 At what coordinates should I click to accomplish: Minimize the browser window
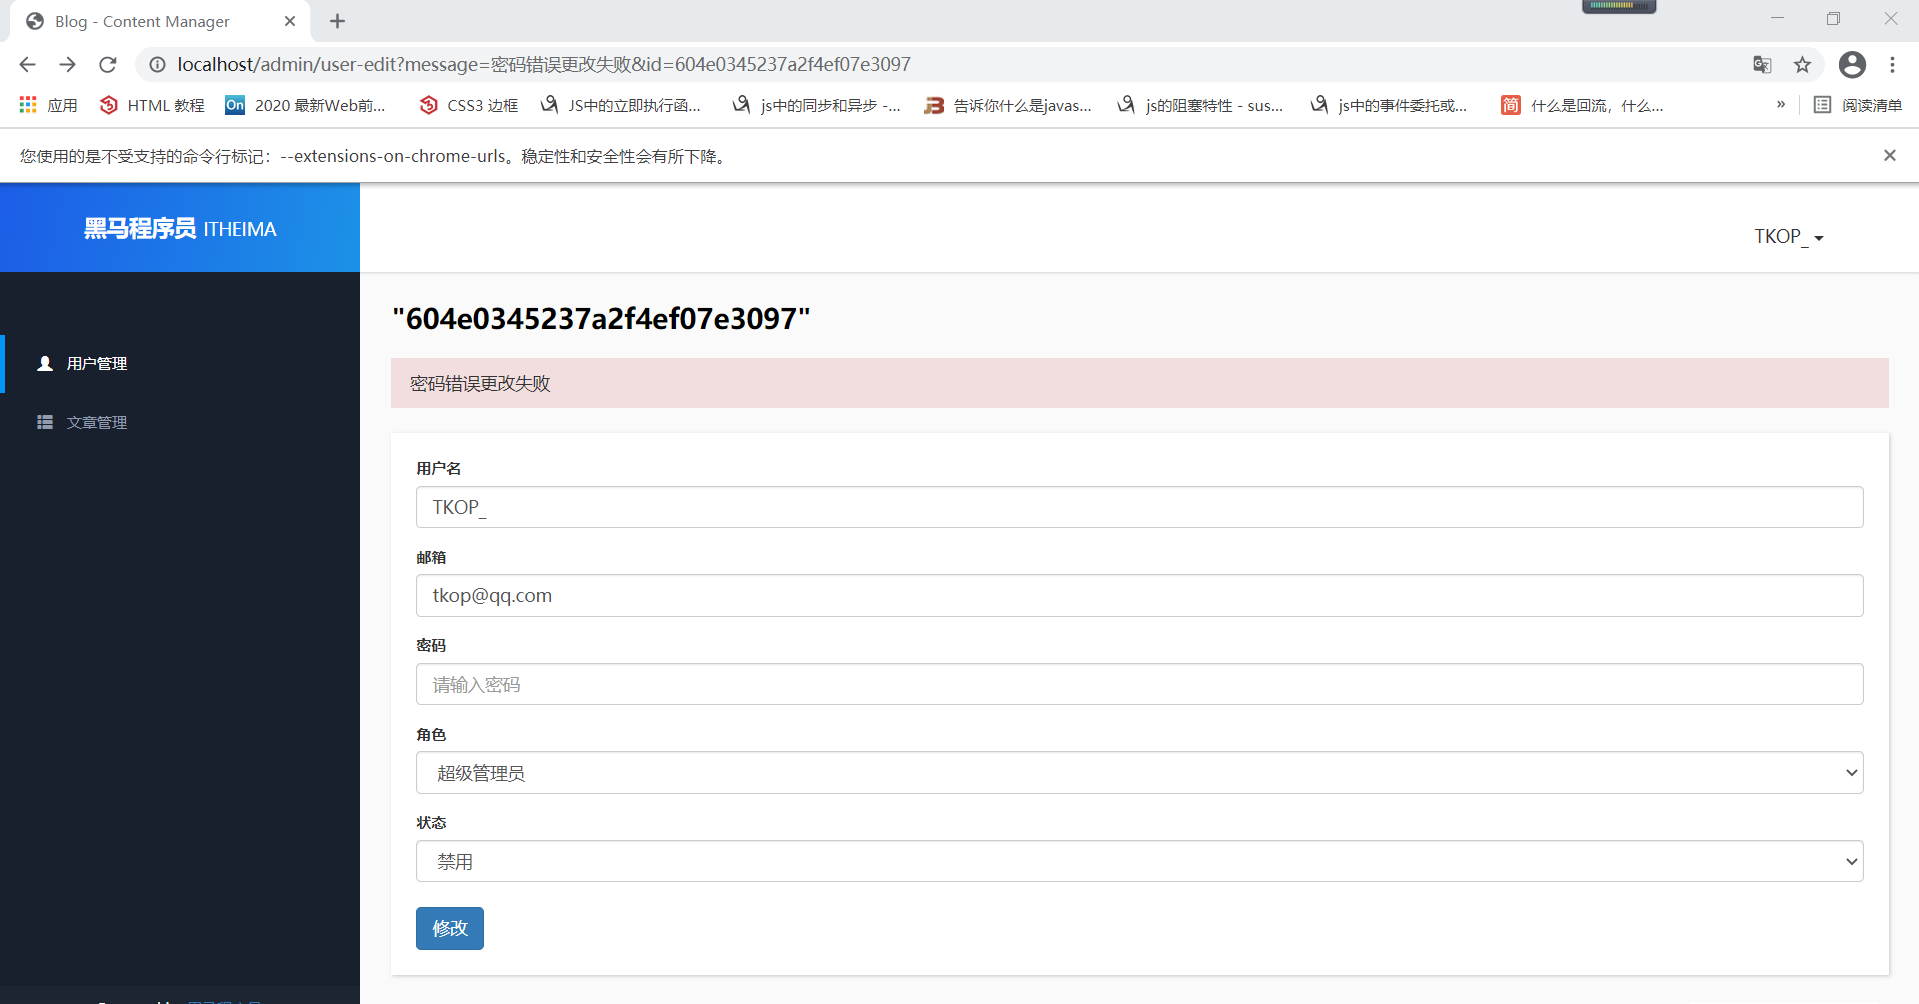pos(1777,18)
